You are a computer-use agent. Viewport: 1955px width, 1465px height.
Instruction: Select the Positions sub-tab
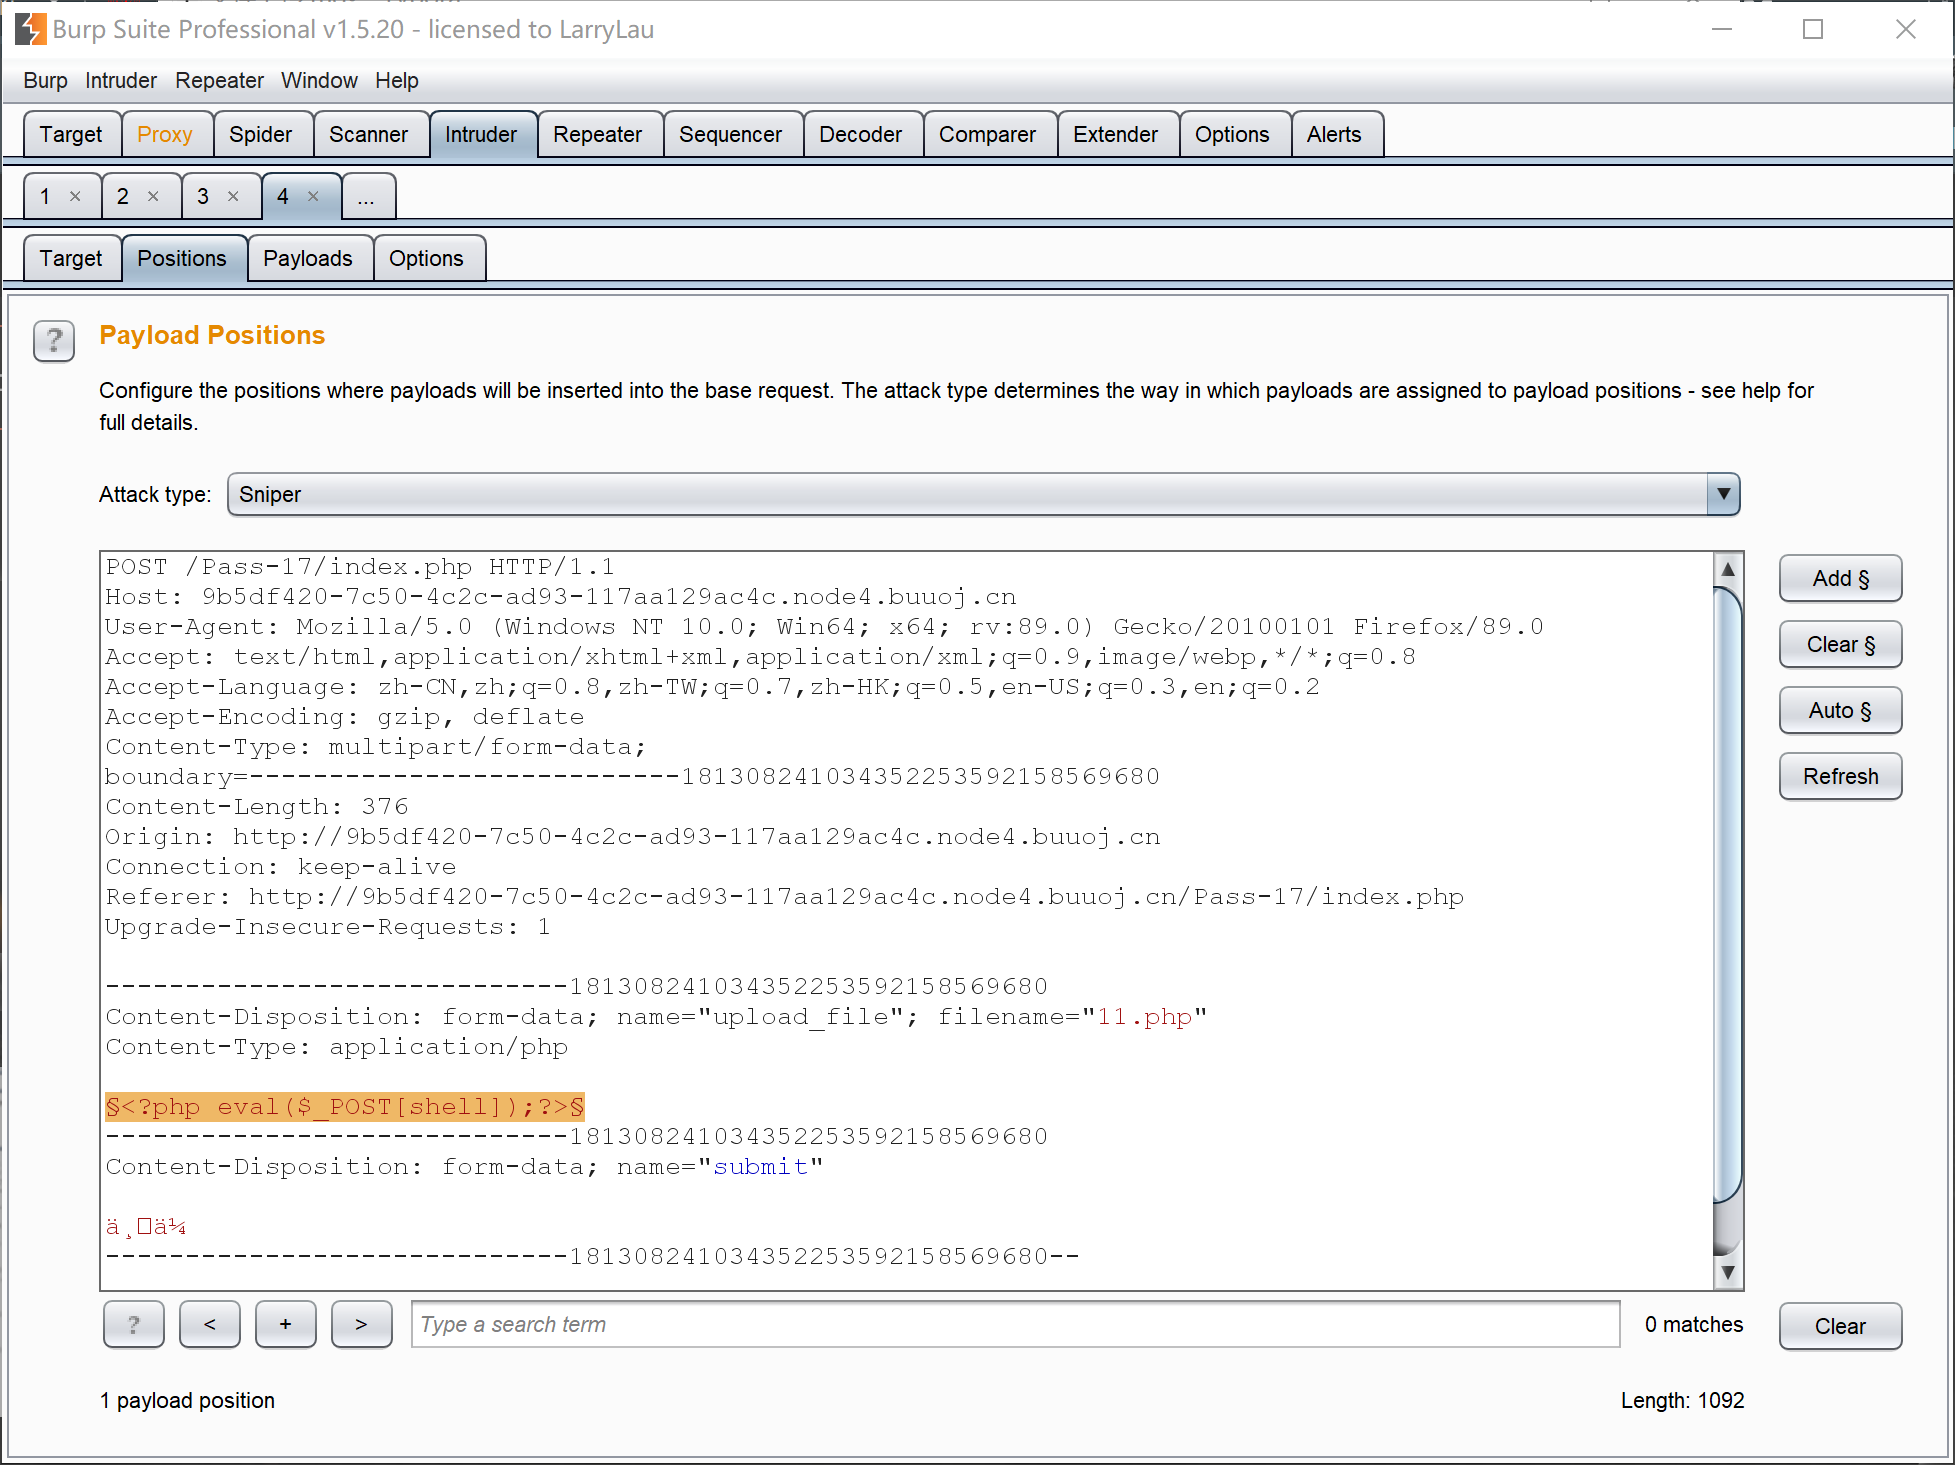click(x=182, y=258)
